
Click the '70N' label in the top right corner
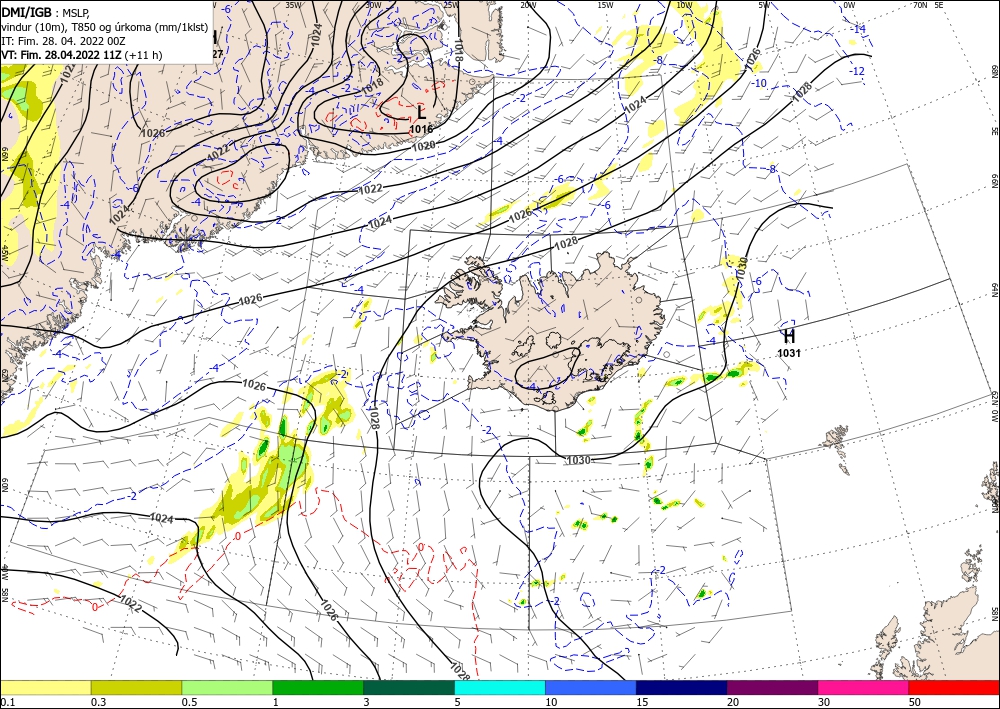(920, 5)
